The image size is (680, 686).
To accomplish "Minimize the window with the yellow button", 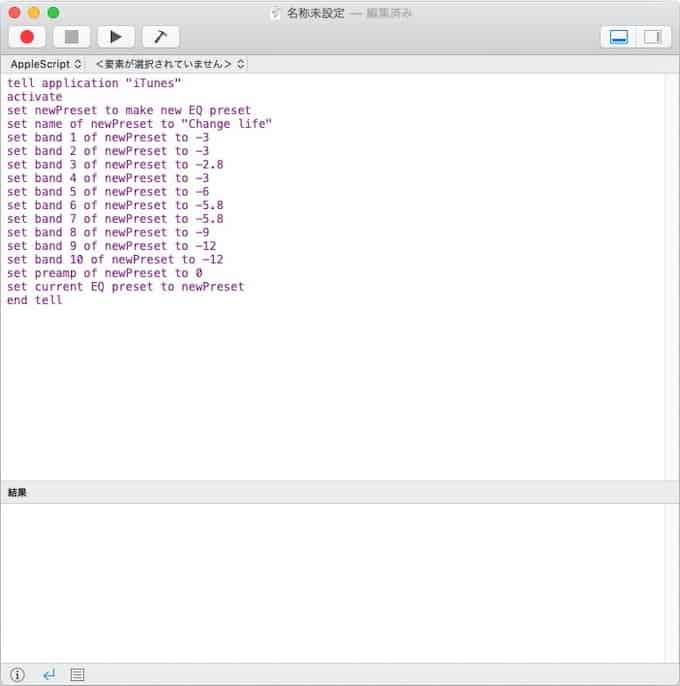I will tap(34, 13).
